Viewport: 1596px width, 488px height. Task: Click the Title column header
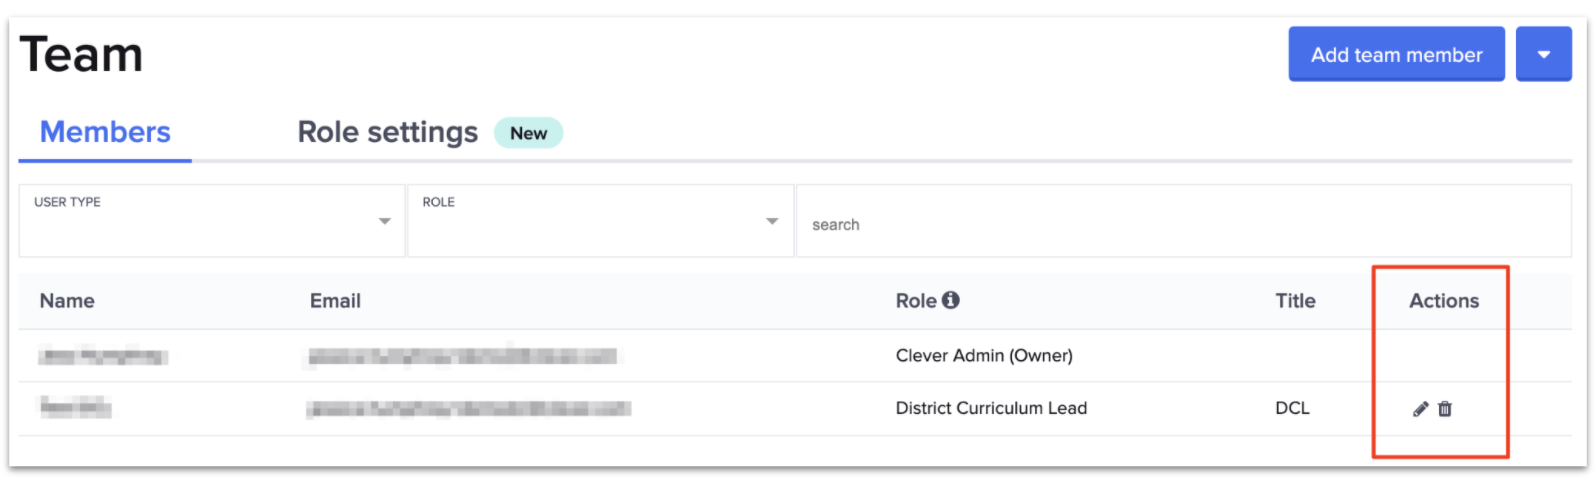(x=1295, y=301)
